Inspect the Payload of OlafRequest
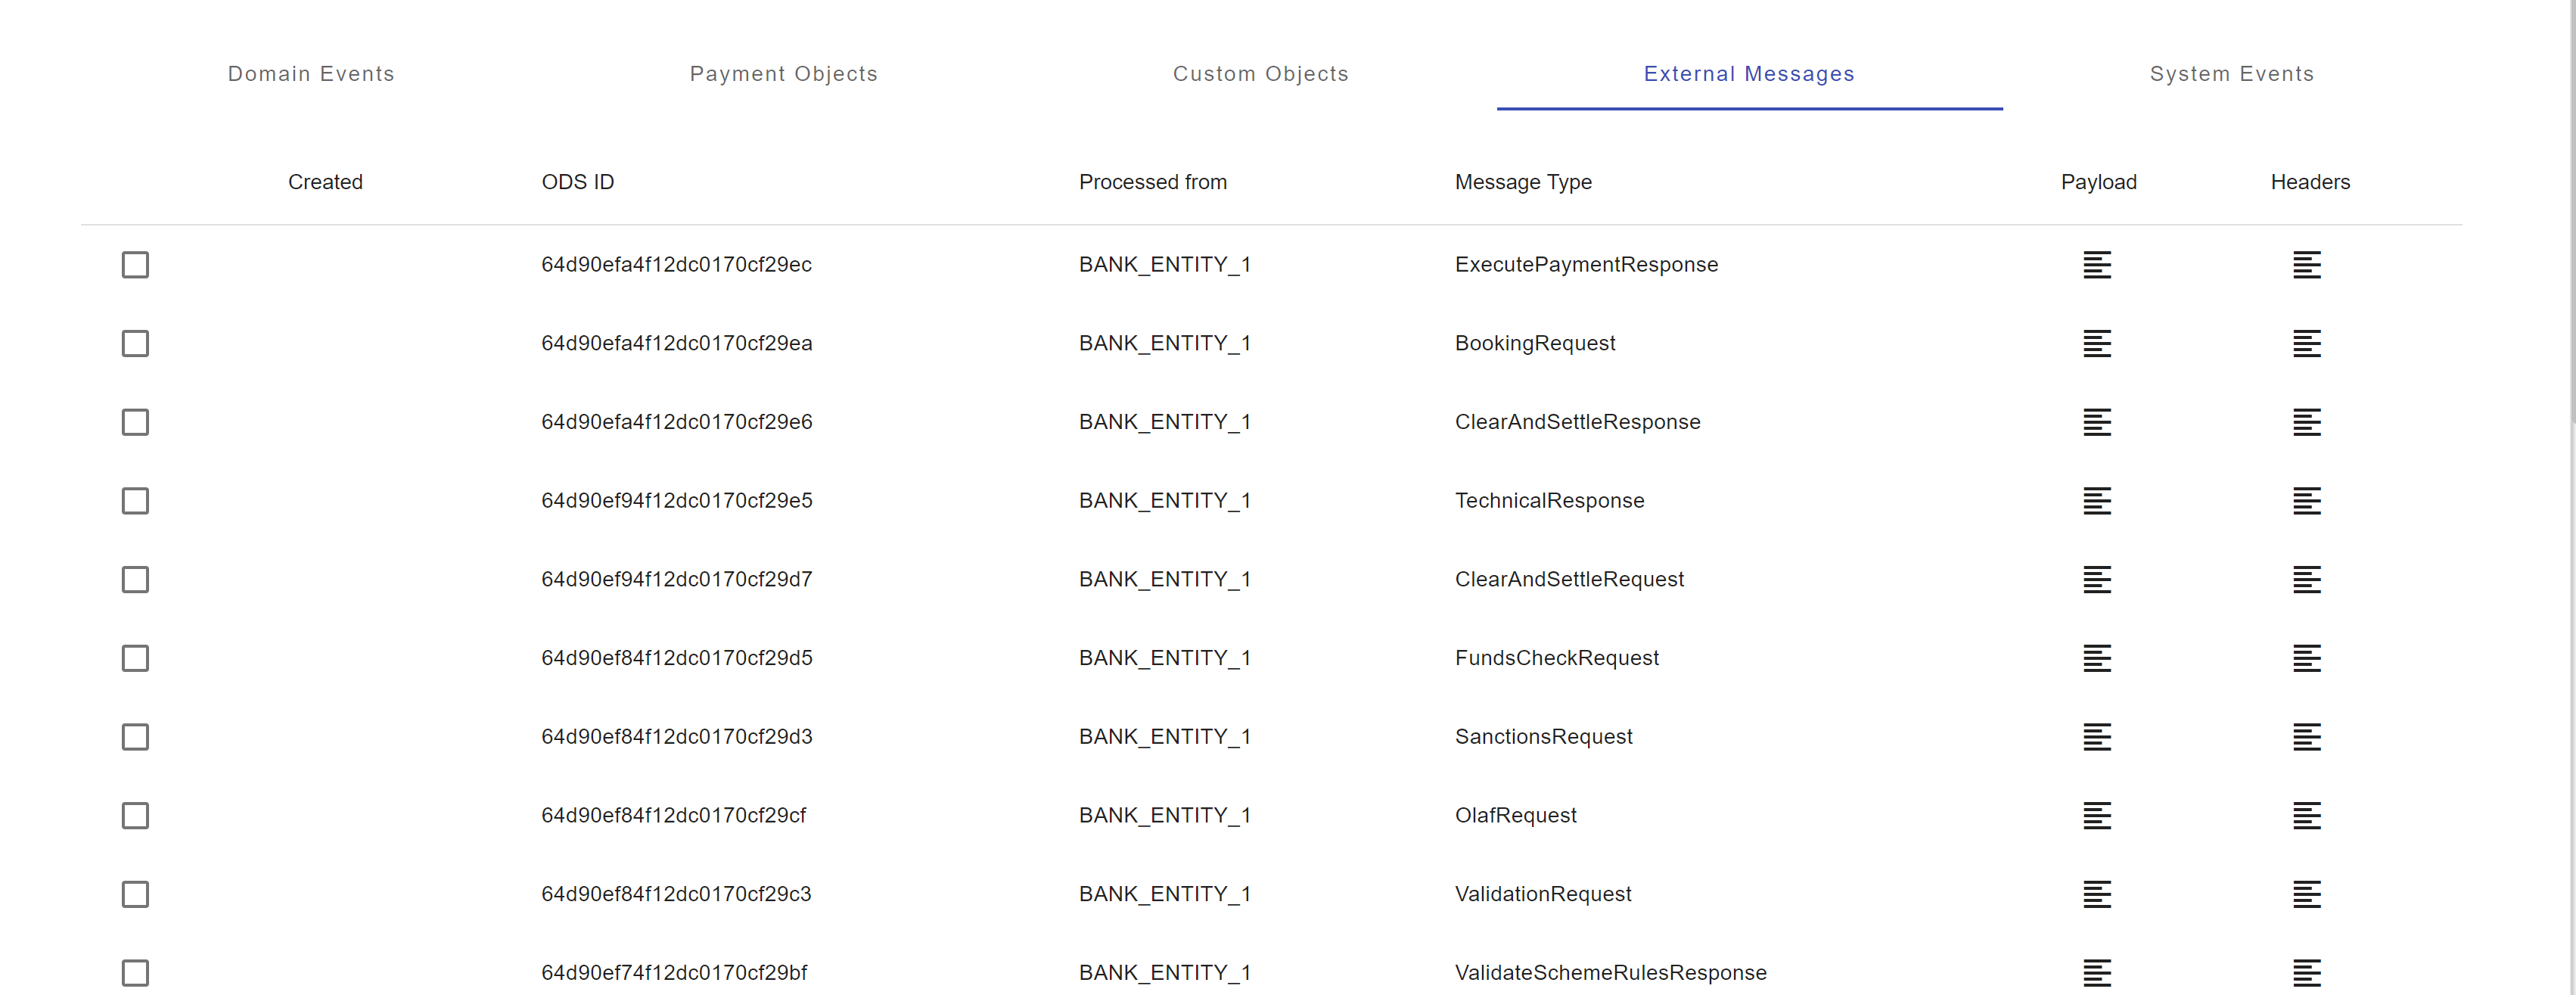The width and height of the screenshot is (2576, 995). click(2097, 815)
